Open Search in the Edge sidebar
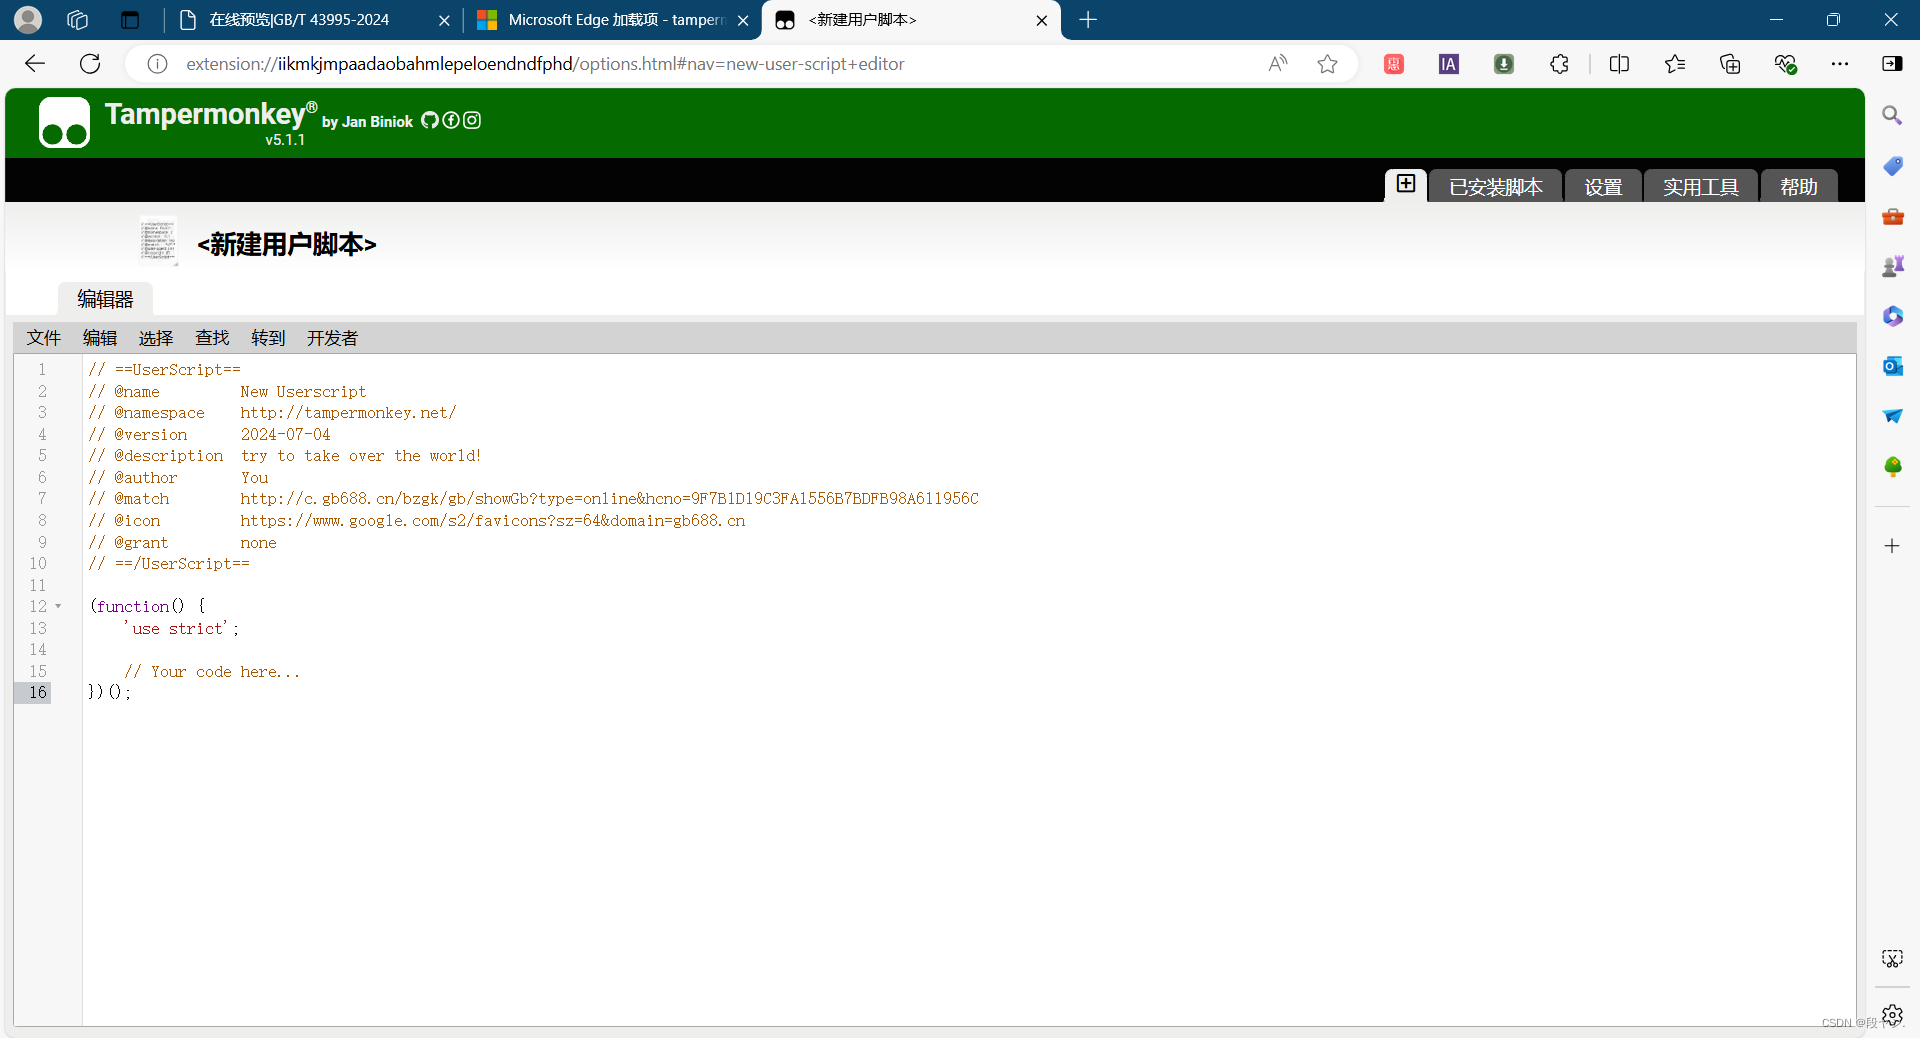This screenshot has width=1920, height=1038. tap(1893, 115)
